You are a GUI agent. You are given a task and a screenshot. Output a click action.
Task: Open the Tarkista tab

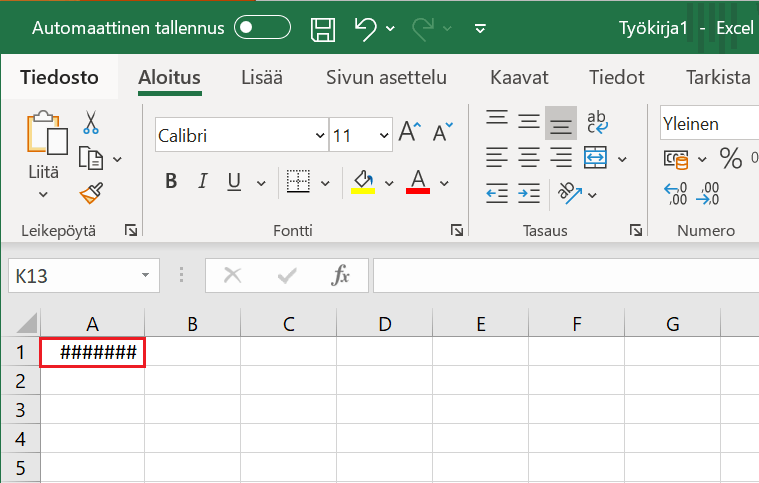tap(718, 77)
